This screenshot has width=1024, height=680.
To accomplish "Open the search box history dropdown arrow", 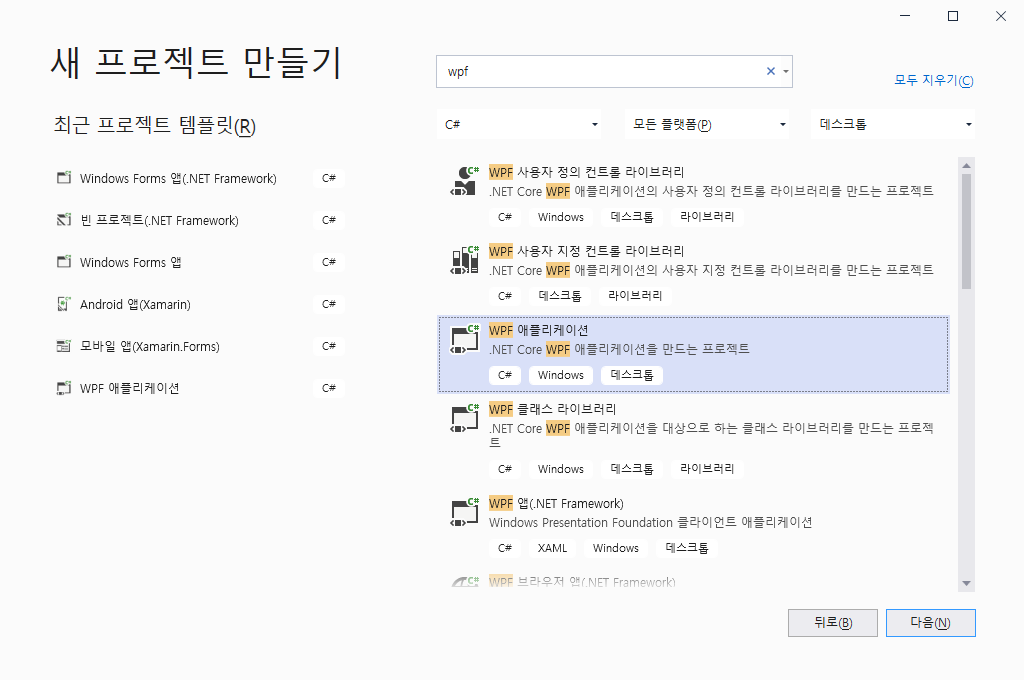I will pyautogui.click(x=786, y=71).
